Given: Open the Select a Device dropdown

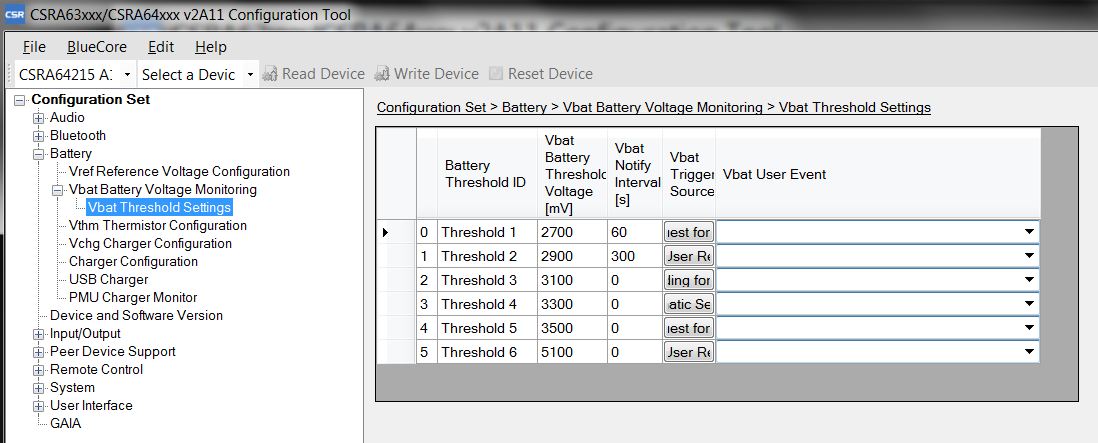Looking at the screenshot, I should click(x=250, y=75).
